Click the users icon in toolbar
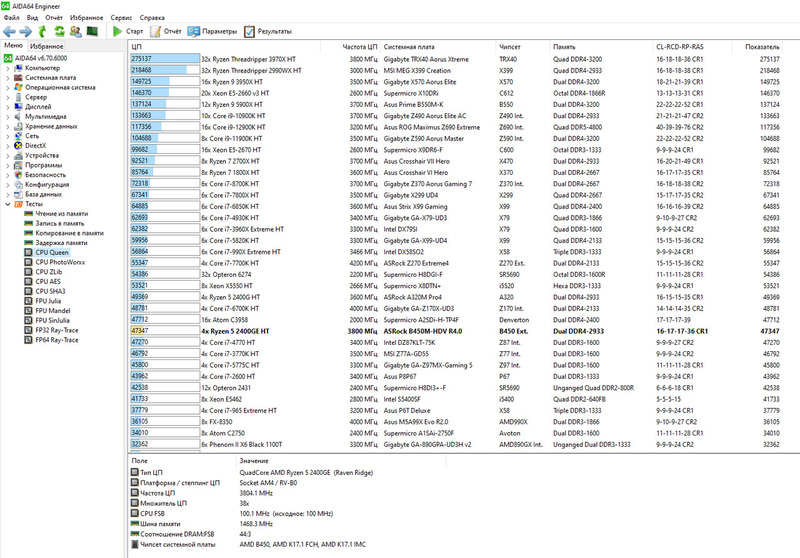This screenshot has width=800, height=558. pyautogui.click(x=76, y=32)
